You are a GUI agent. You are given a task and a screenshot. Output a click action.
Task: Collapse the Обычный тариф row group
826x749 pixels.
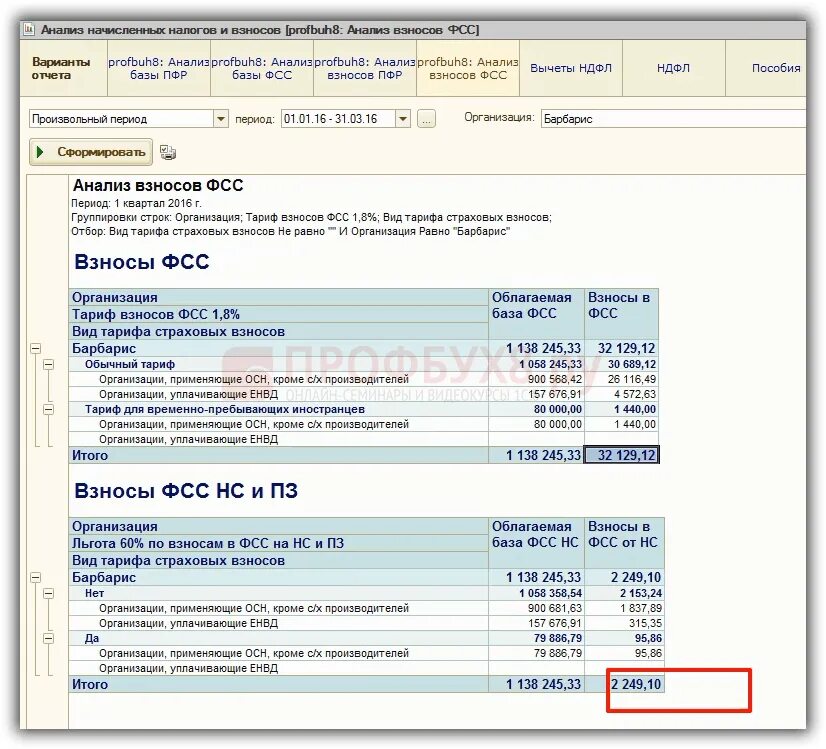point(51,363)
